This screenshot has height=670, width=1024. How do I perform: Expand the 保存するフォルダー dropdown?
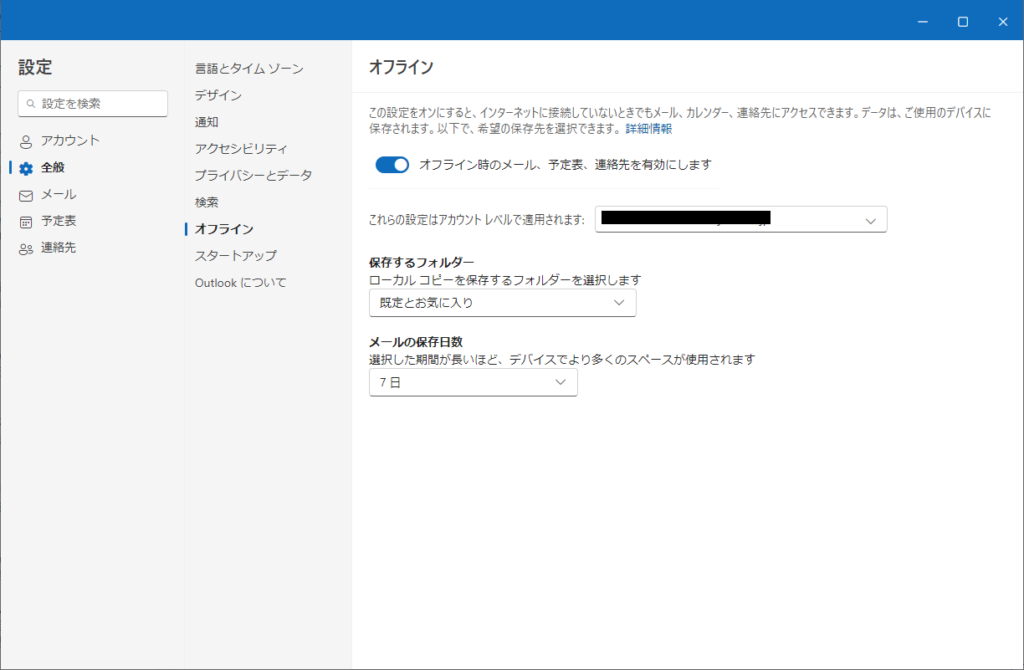tap(502, 302)
